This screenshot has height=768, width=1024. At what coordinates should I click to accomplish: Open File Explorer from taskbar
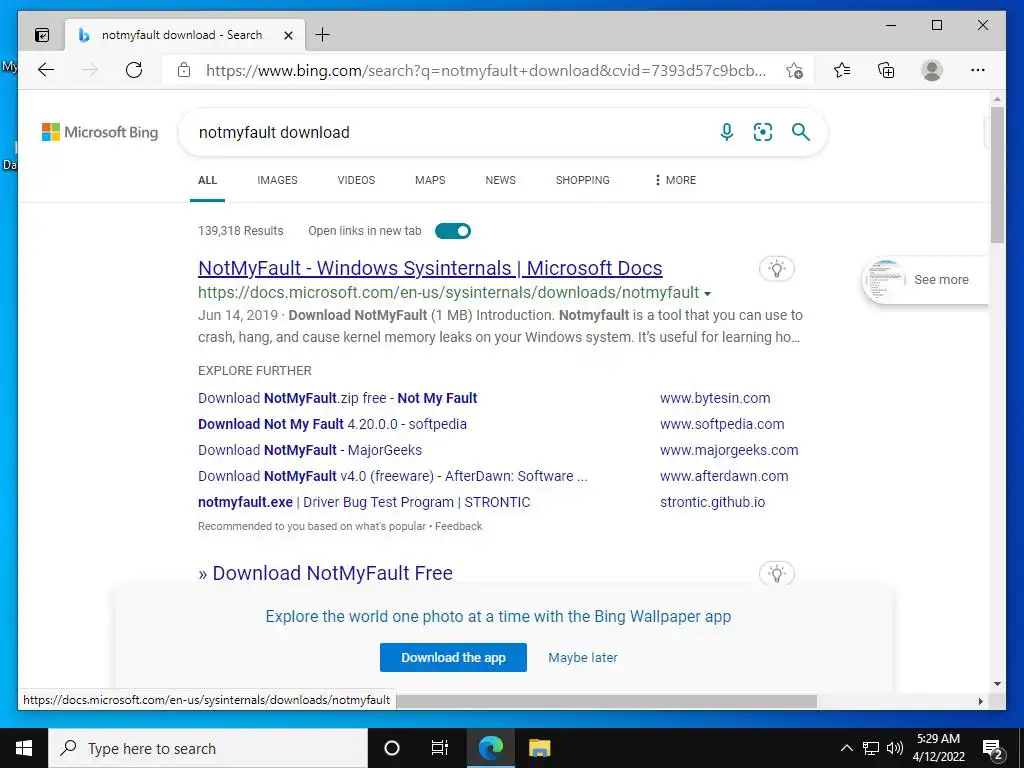pos(539,748)
